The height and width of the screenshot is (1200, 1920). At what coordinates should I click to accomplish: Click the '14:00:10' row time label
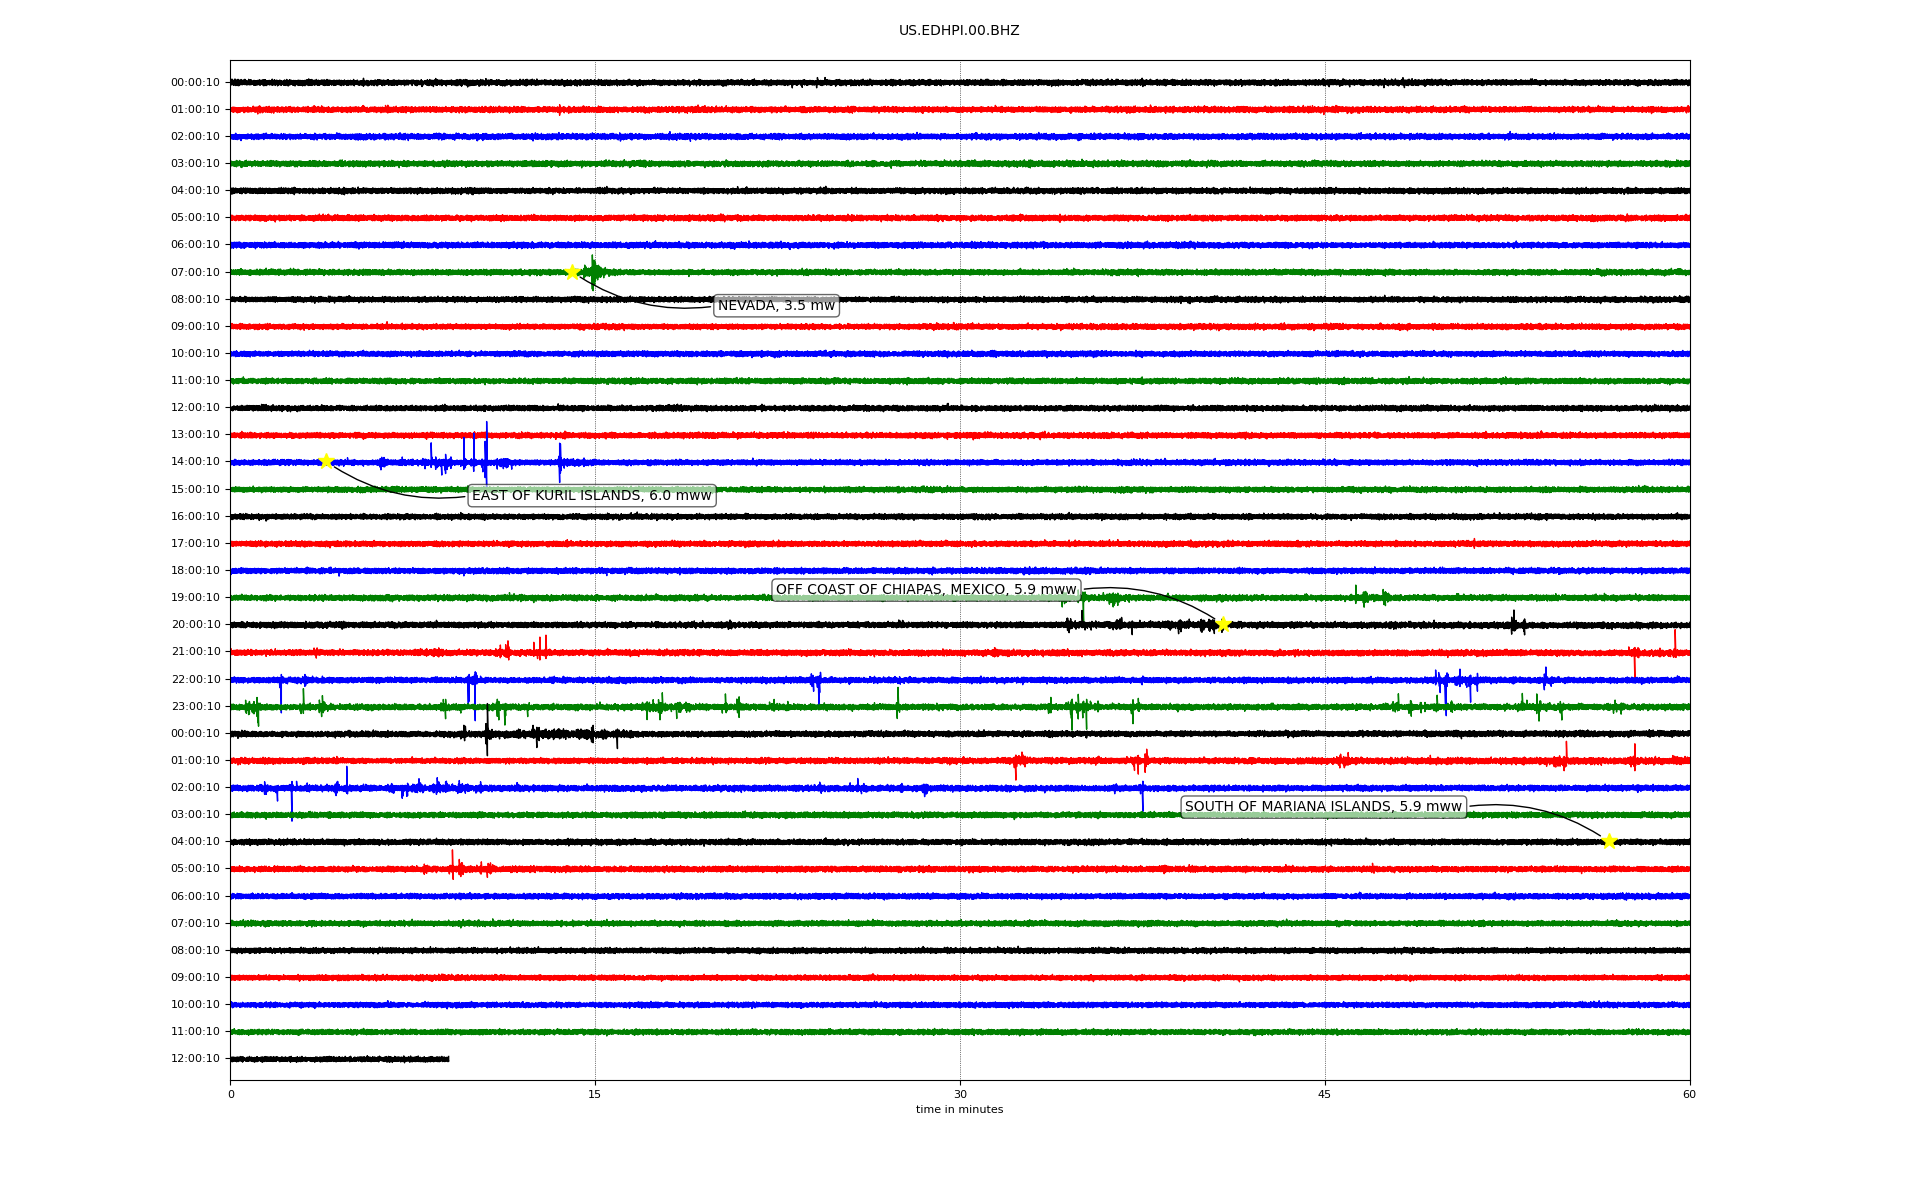195,462
